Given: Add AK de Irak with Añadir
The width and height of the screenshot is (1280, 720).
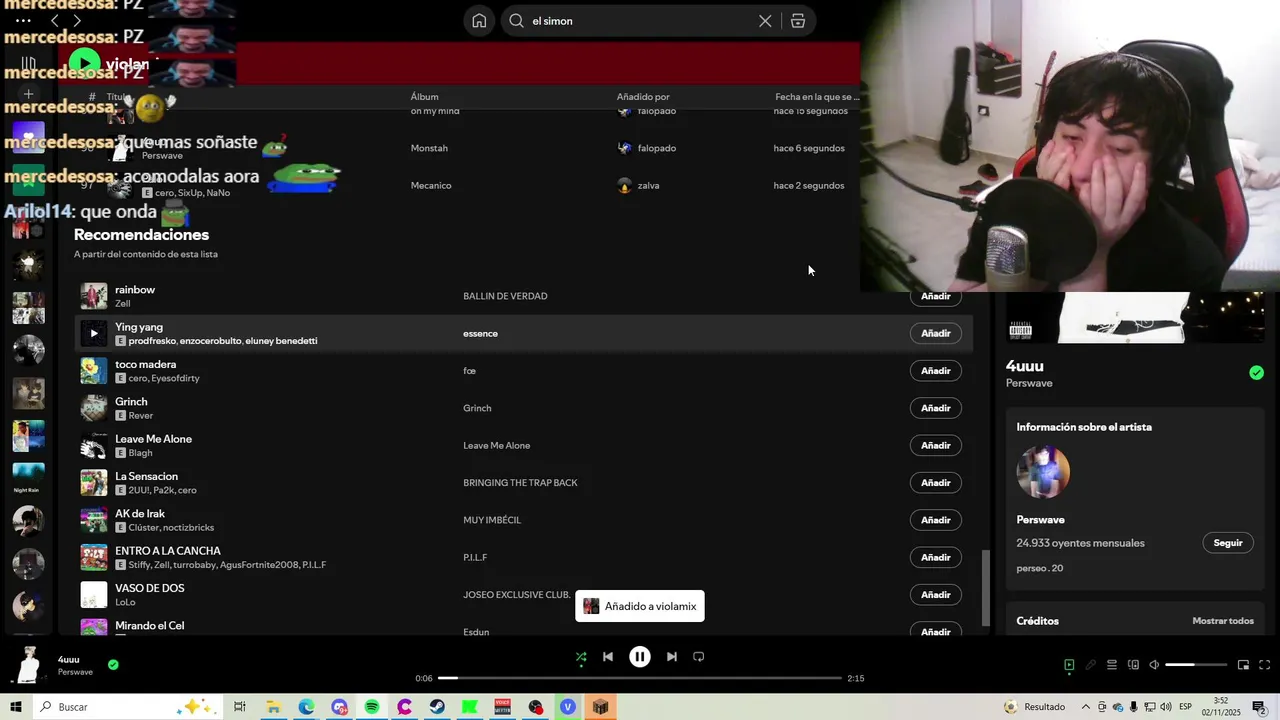Looking at the screenshot, I should coord(936,520).
